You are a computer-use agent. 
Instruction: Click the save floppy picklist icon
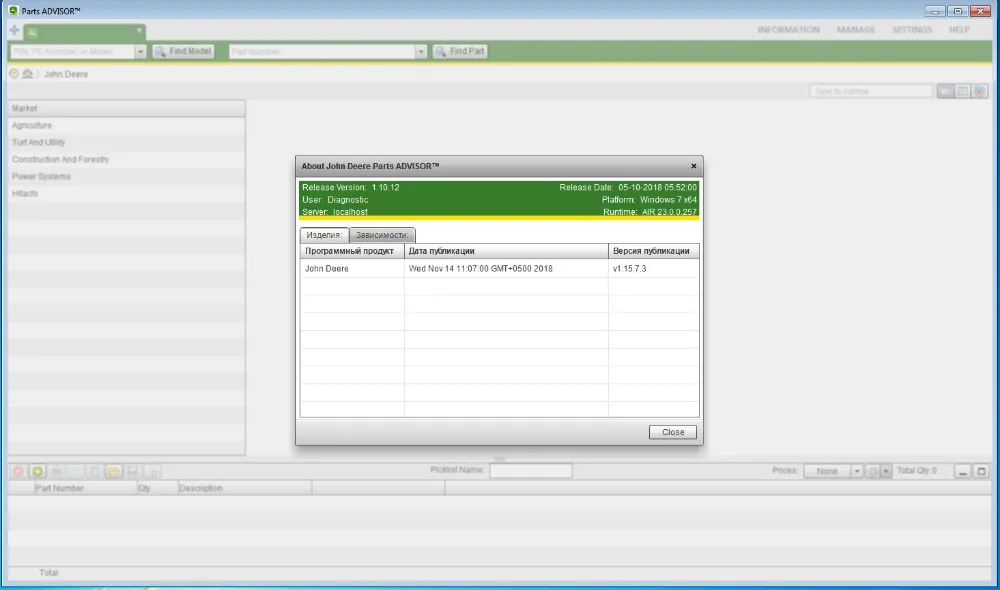[x=133, y=471]
